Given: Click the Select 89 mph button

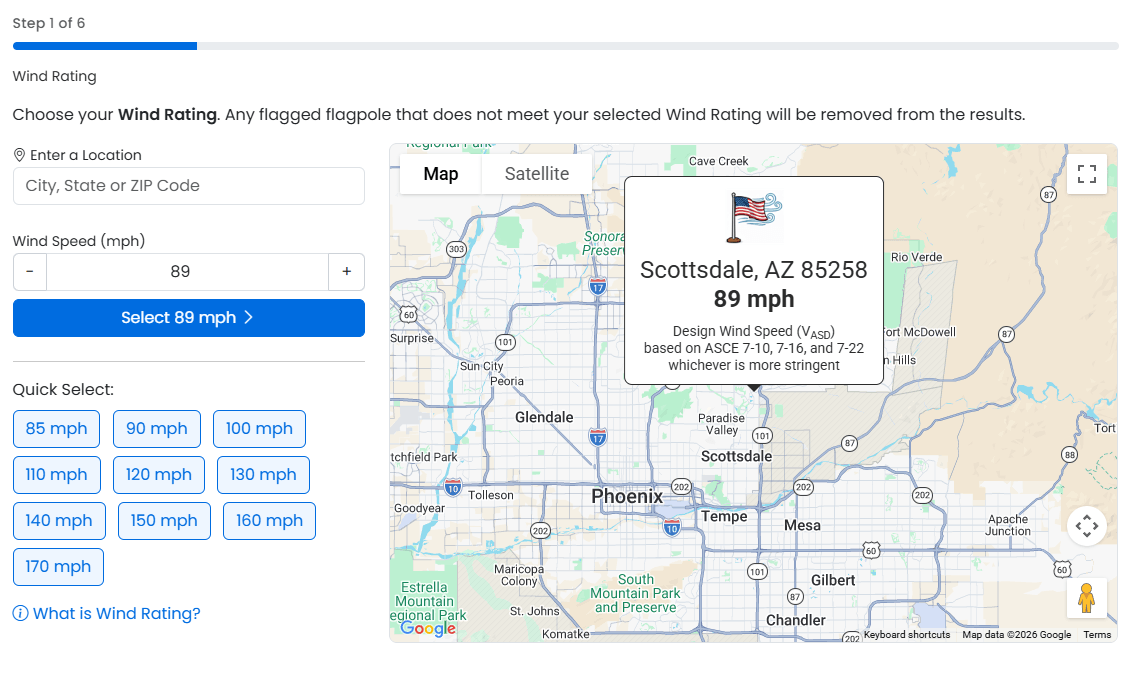Looking at the screenshot, I should [189, 318].
